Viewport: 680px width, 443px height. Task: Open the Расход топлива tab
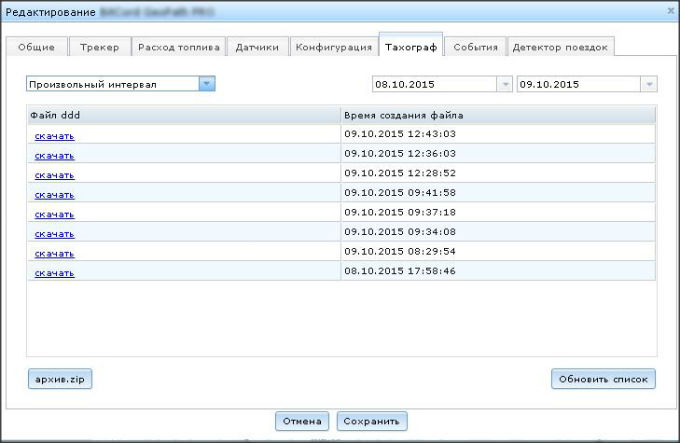click(x=178, y=47)
